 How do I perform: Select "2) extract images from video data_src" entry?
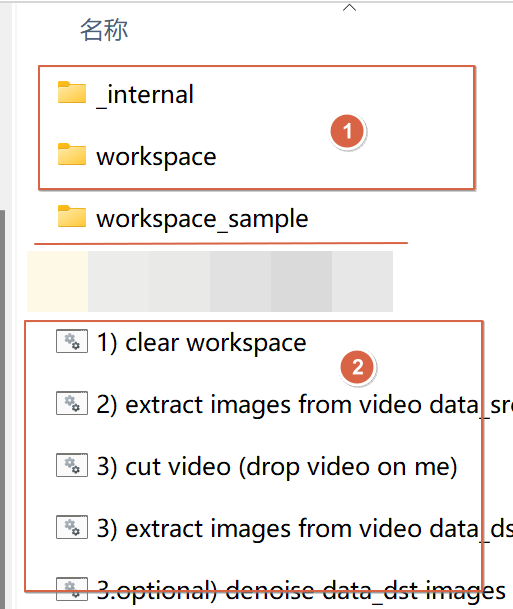coord(304,405)
